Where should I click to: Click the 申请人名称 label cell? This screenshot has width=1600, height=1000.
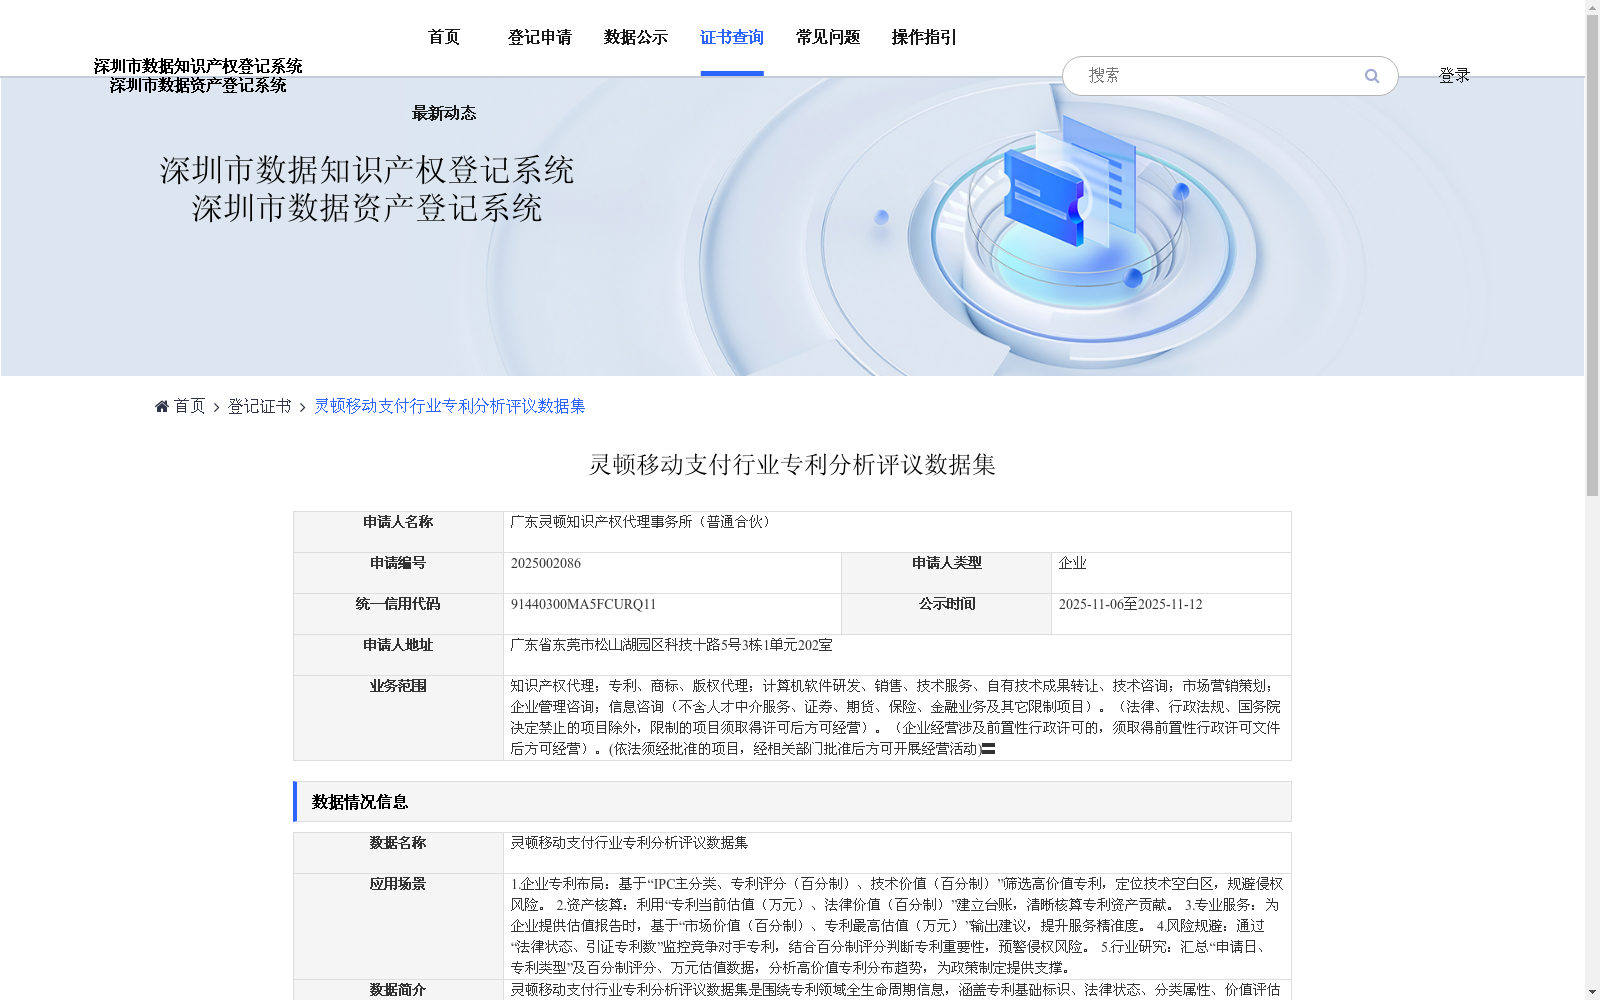click(398, 532)
